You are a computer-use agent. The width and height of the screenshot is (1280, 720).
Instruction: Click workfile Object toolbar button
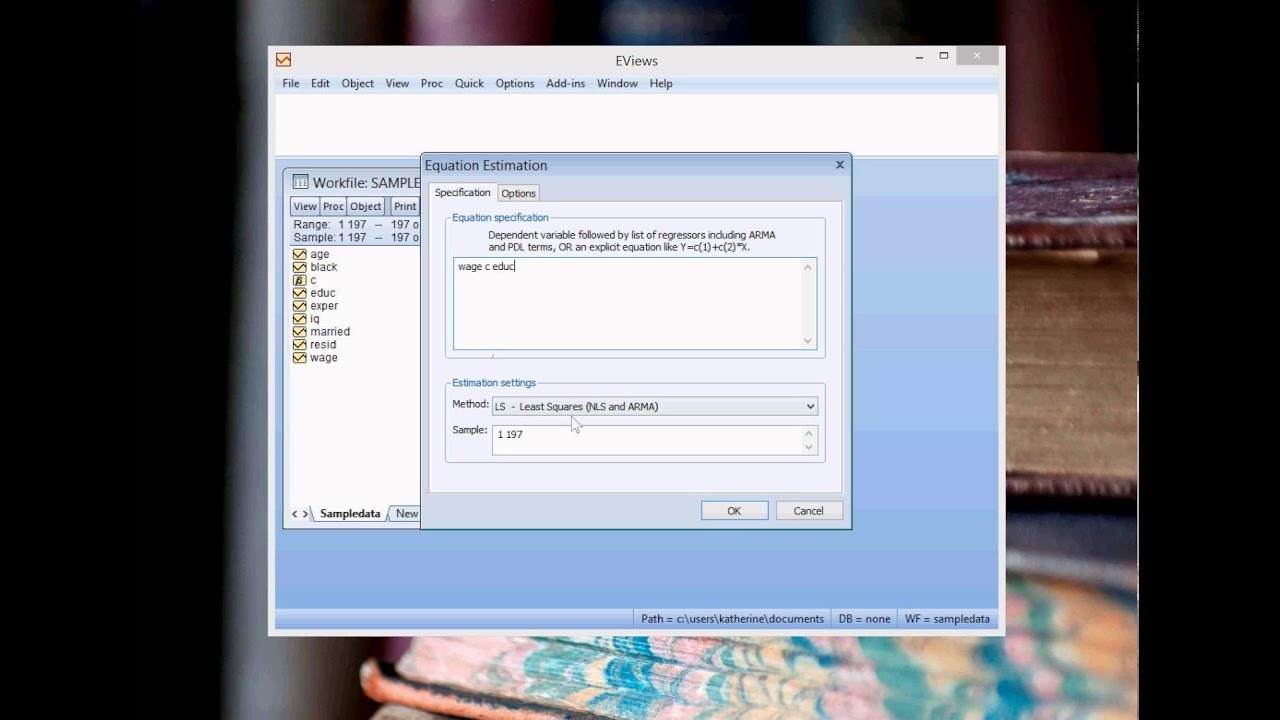click(x=365, y=206)
